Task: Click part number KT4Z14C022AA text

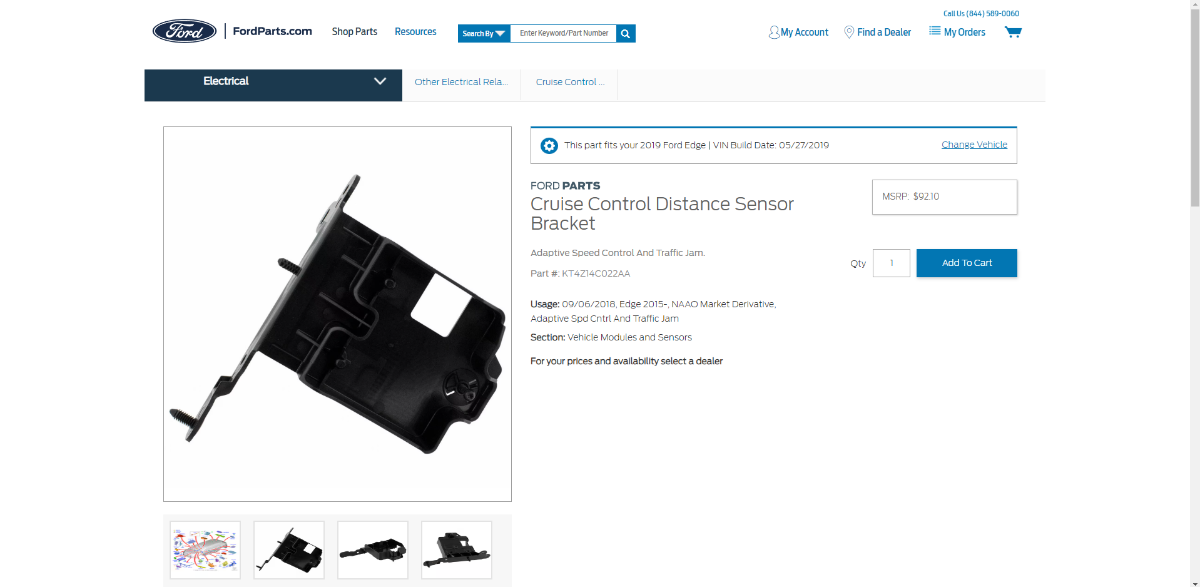Action: click(x=596, y=273)
